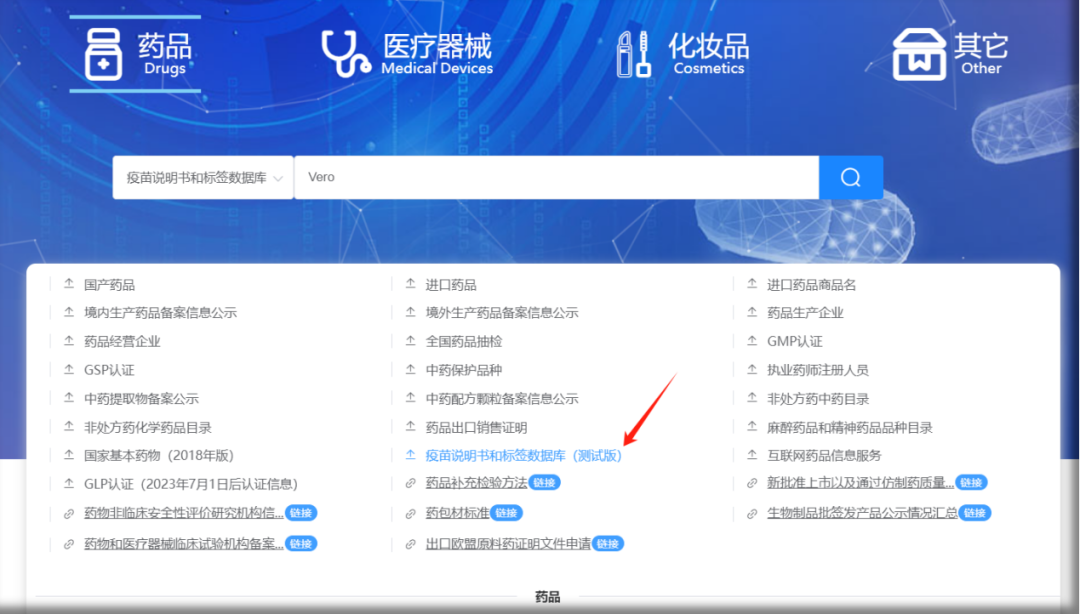Click the Other shop icon
1080x614 pixels.
[x=918, y=53]
